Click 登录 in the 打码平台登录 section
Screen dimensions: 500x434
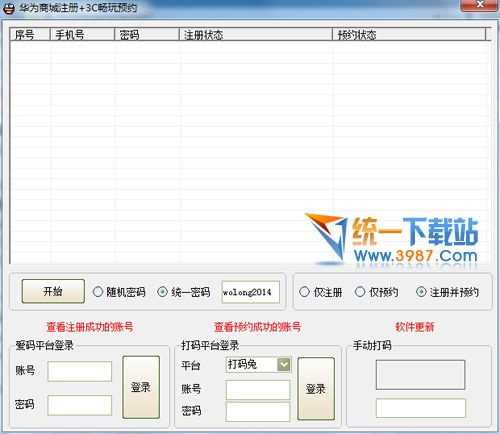[x=316, y=389]
